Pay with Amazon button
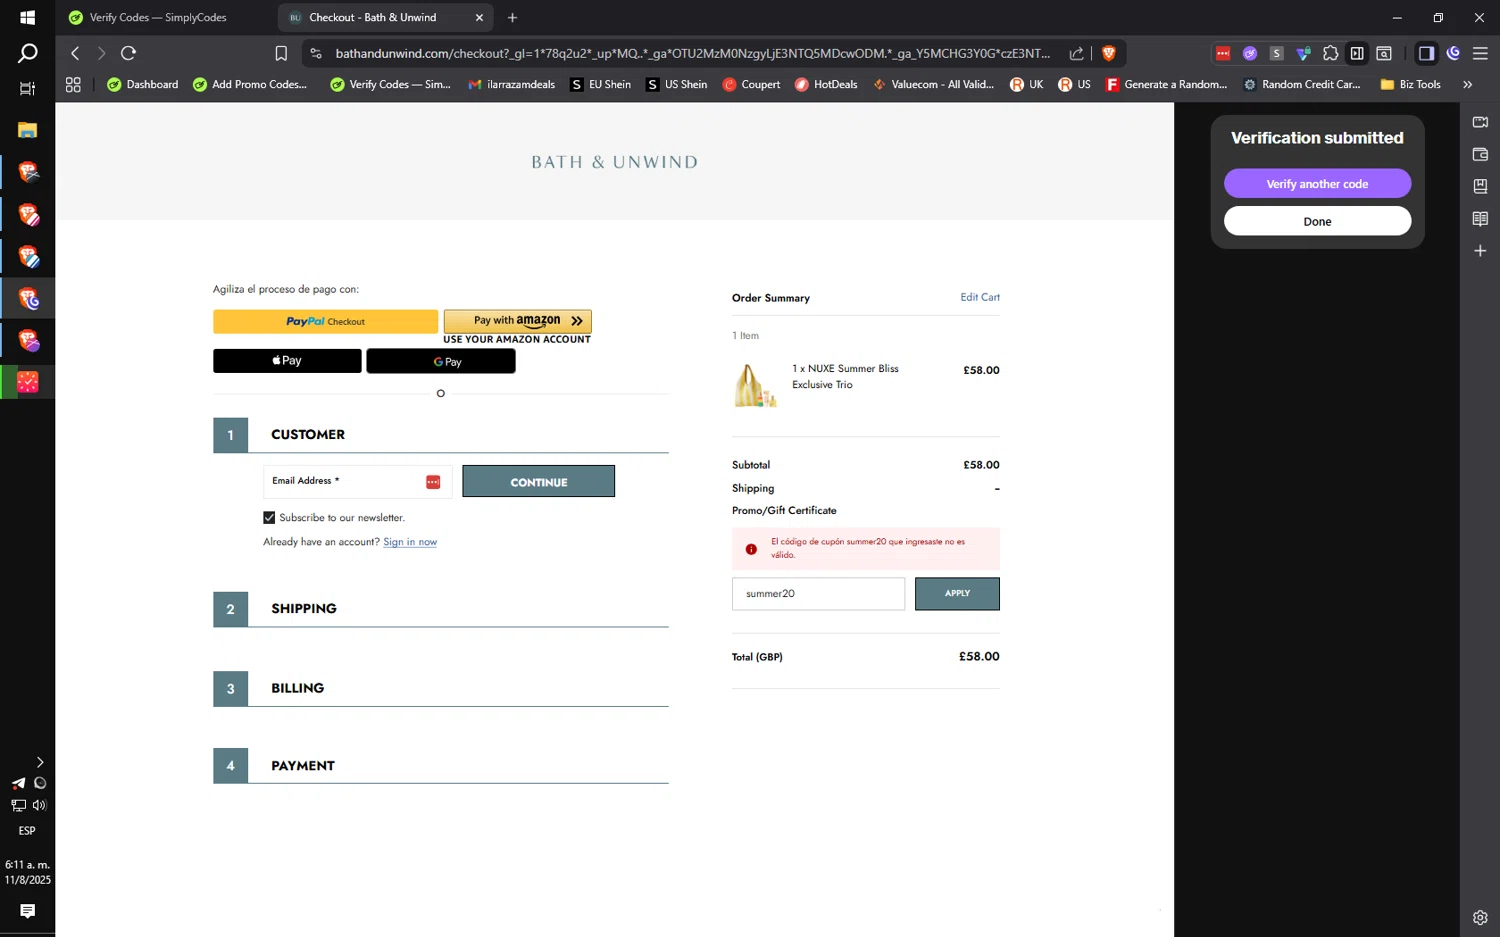This screenshot has height=937, width=1500. tap(517, 321)
